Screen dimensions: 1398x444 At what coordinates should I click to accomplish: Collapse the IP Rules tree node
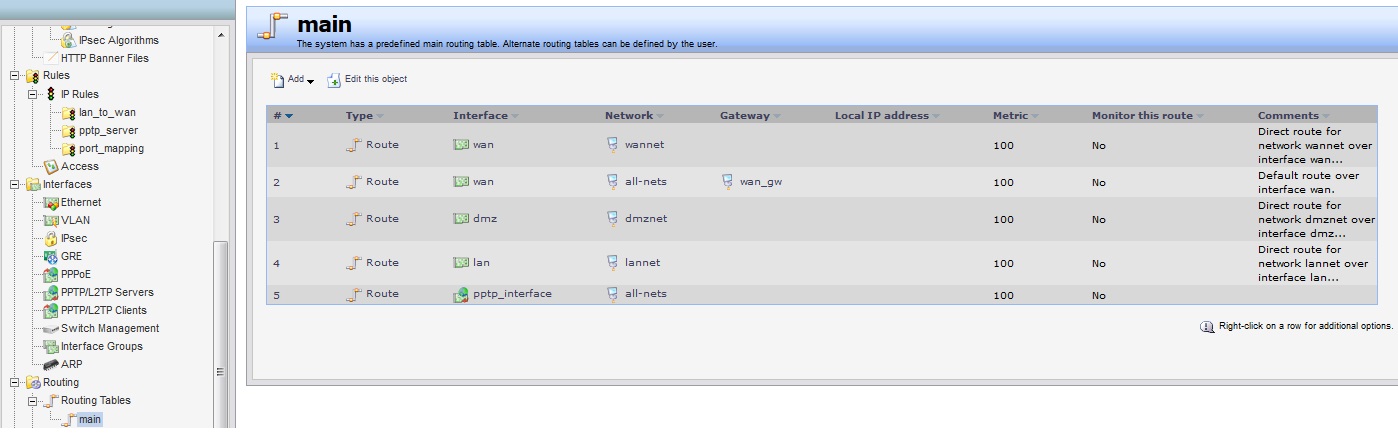click(x=32, y=94)
